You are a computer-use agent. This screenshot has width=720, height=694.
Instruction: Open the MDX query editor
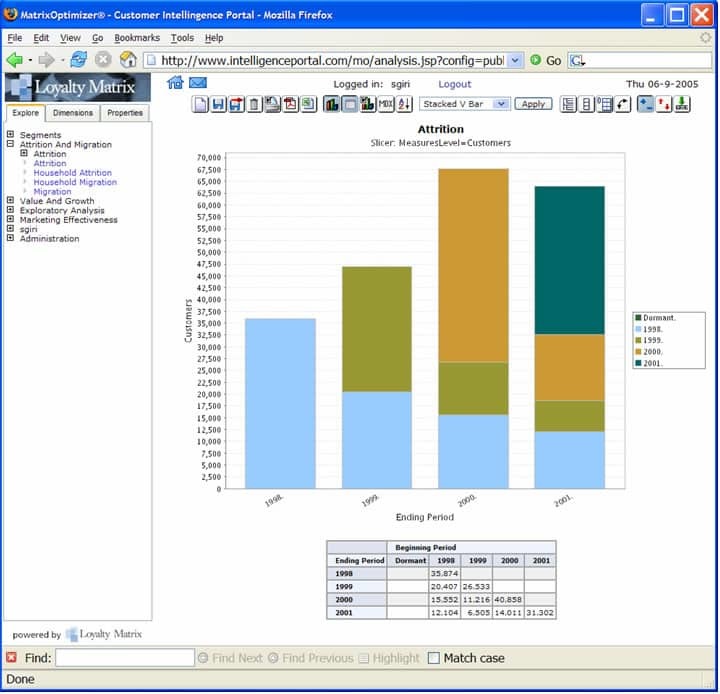[x=386, y=104]
